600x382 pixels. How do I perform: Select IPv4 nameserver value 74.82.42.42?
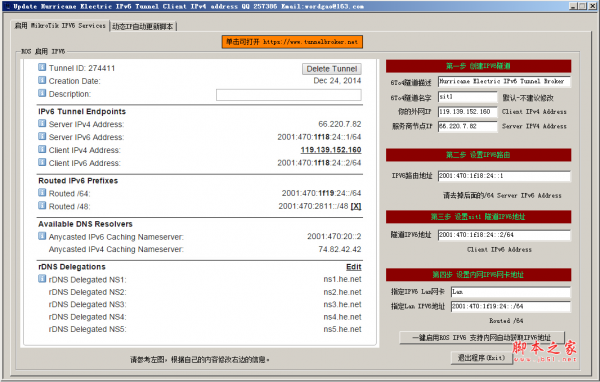(339, 249)
